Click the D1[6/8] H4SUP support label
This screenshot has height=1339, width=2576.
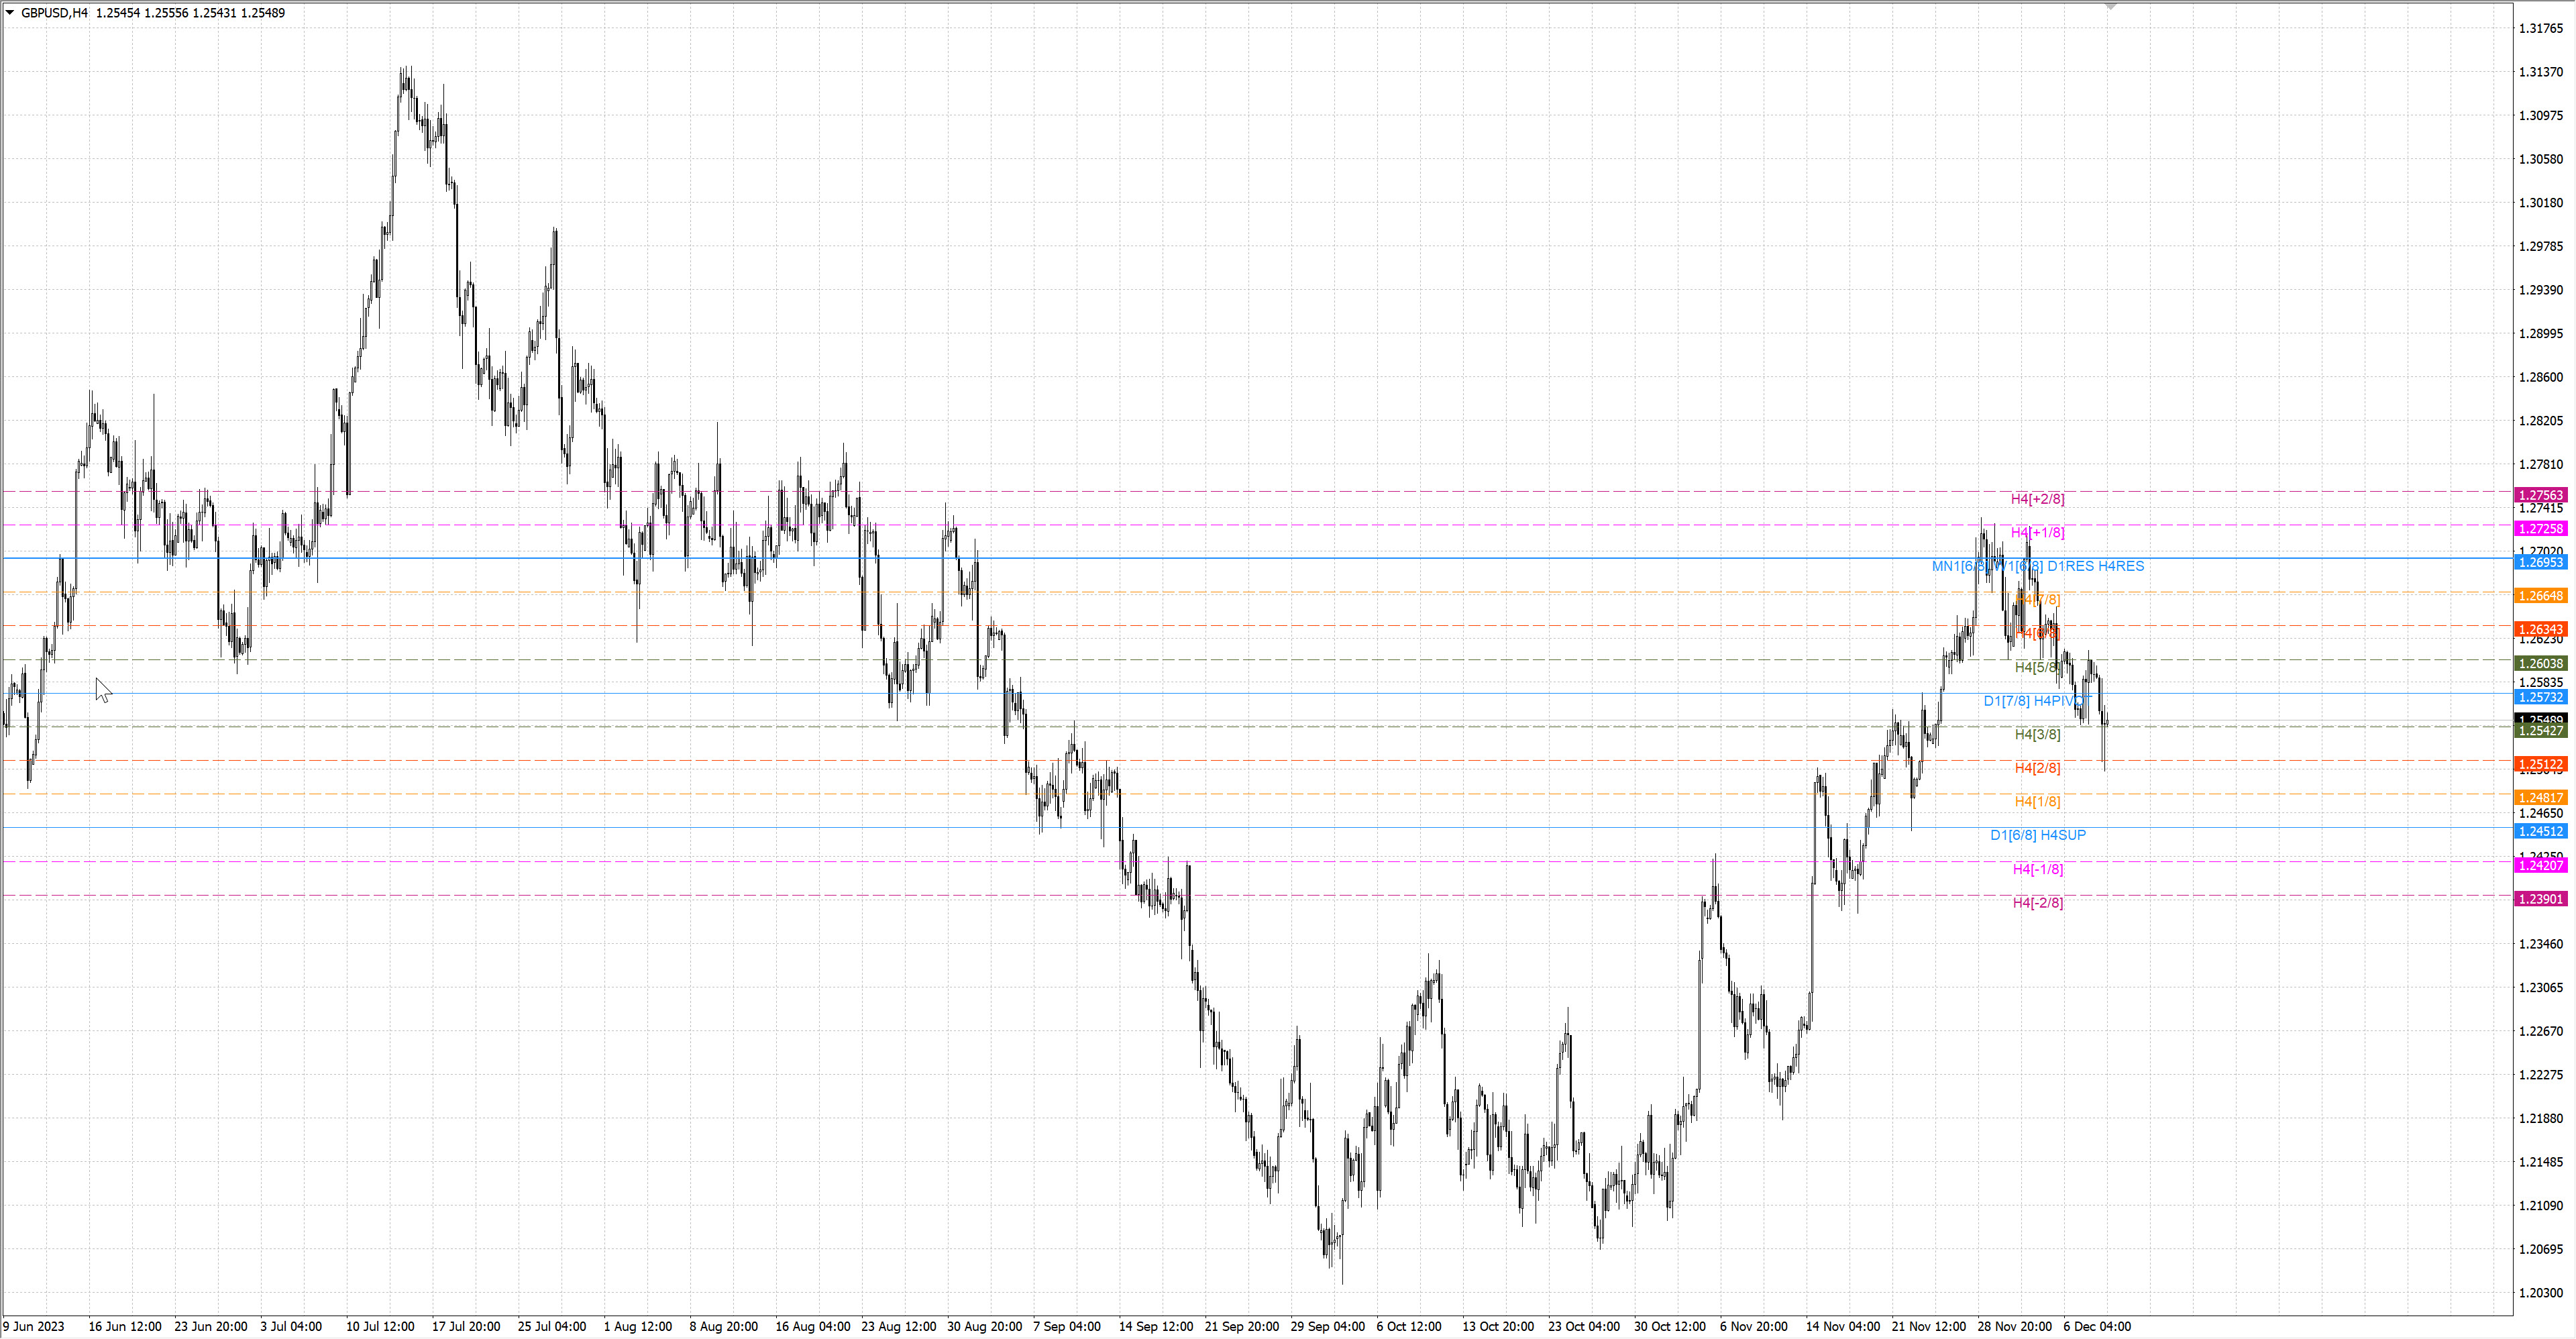(x=2038, y=835)
